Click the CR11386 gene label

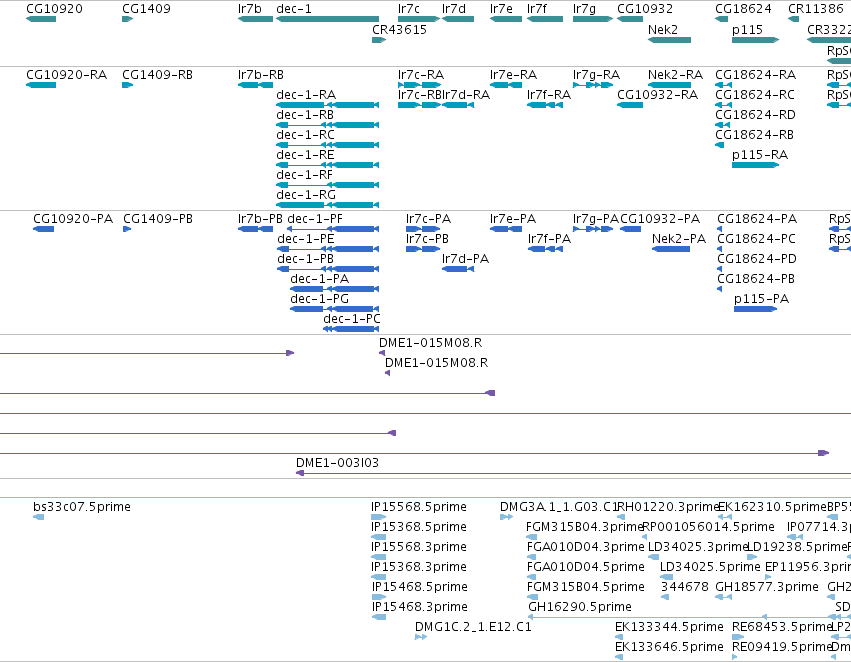tap(816, 9)
